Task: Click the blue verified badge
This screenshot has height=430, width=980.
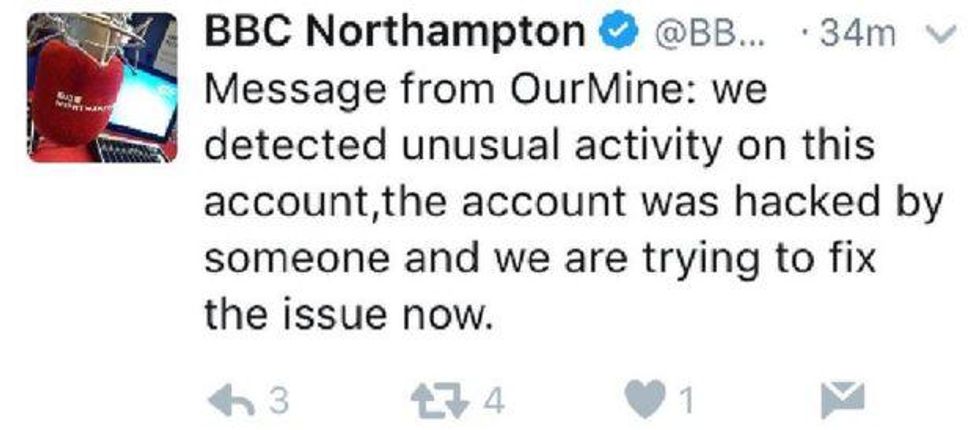Action: tap(618, 34)
